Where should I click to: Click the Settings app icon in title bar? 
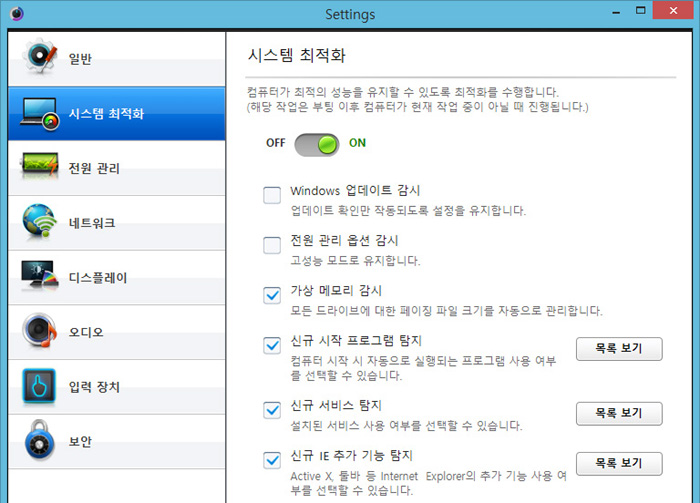(17, 13)
